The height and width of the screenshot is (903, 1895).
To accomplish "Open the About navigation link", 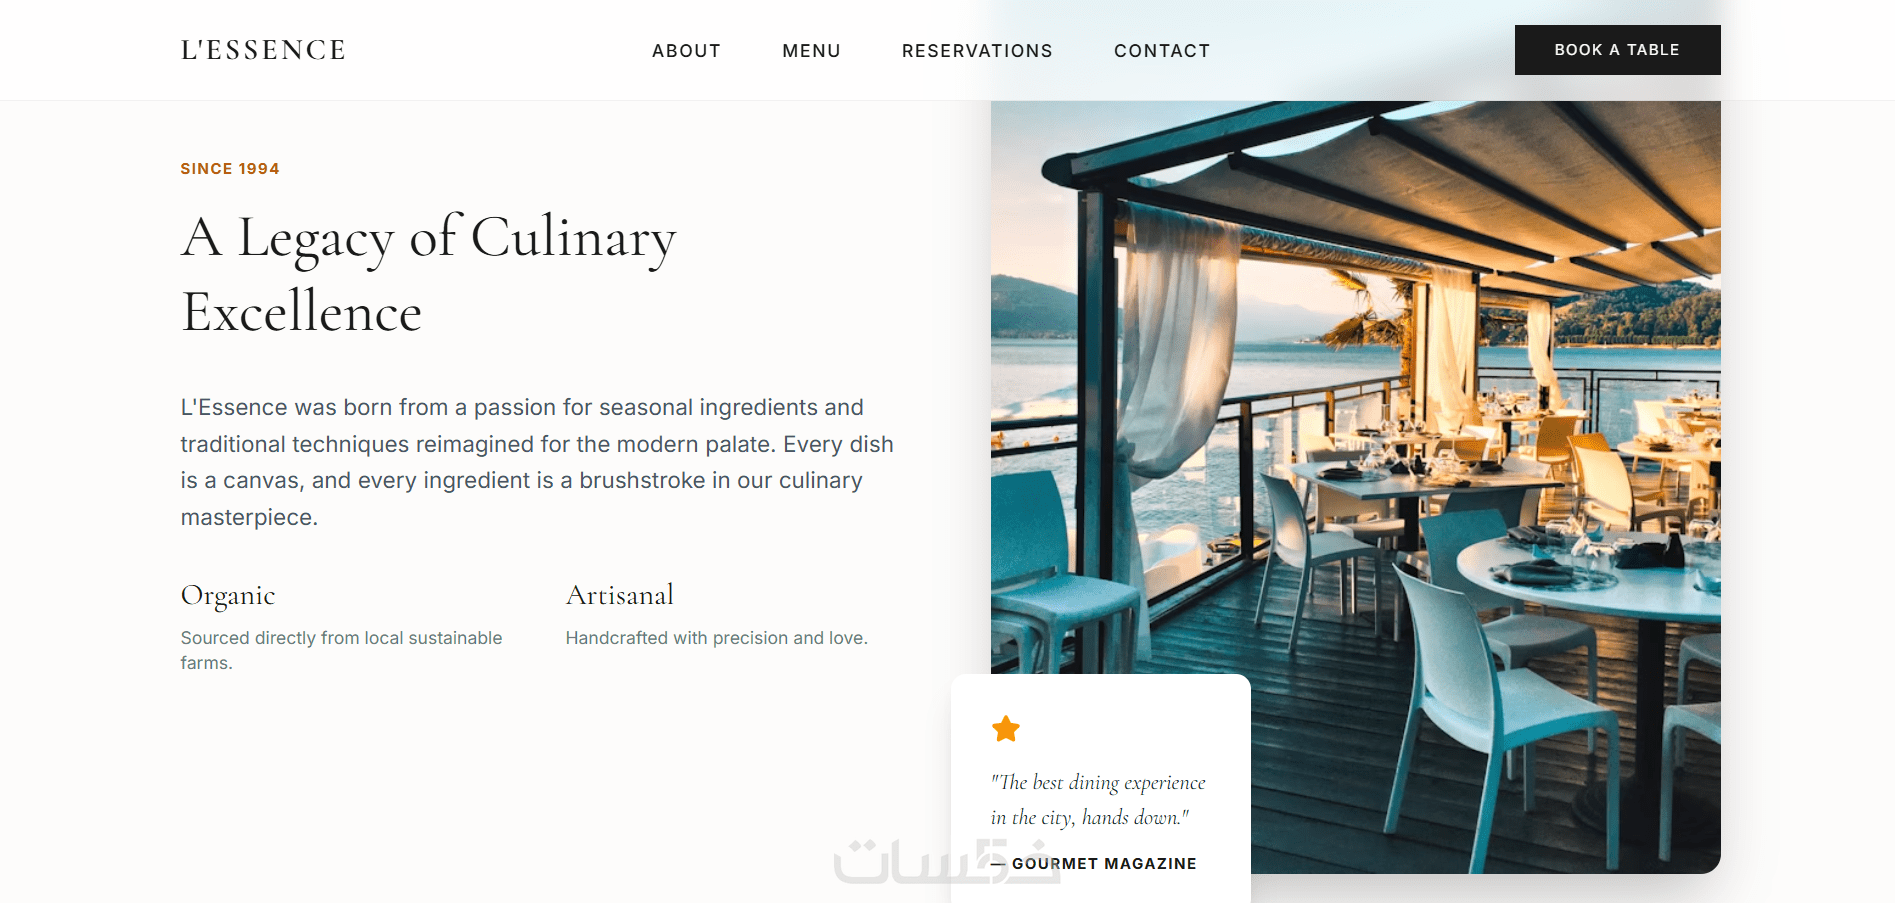I will pyautogui.click(x=686, y=51).
